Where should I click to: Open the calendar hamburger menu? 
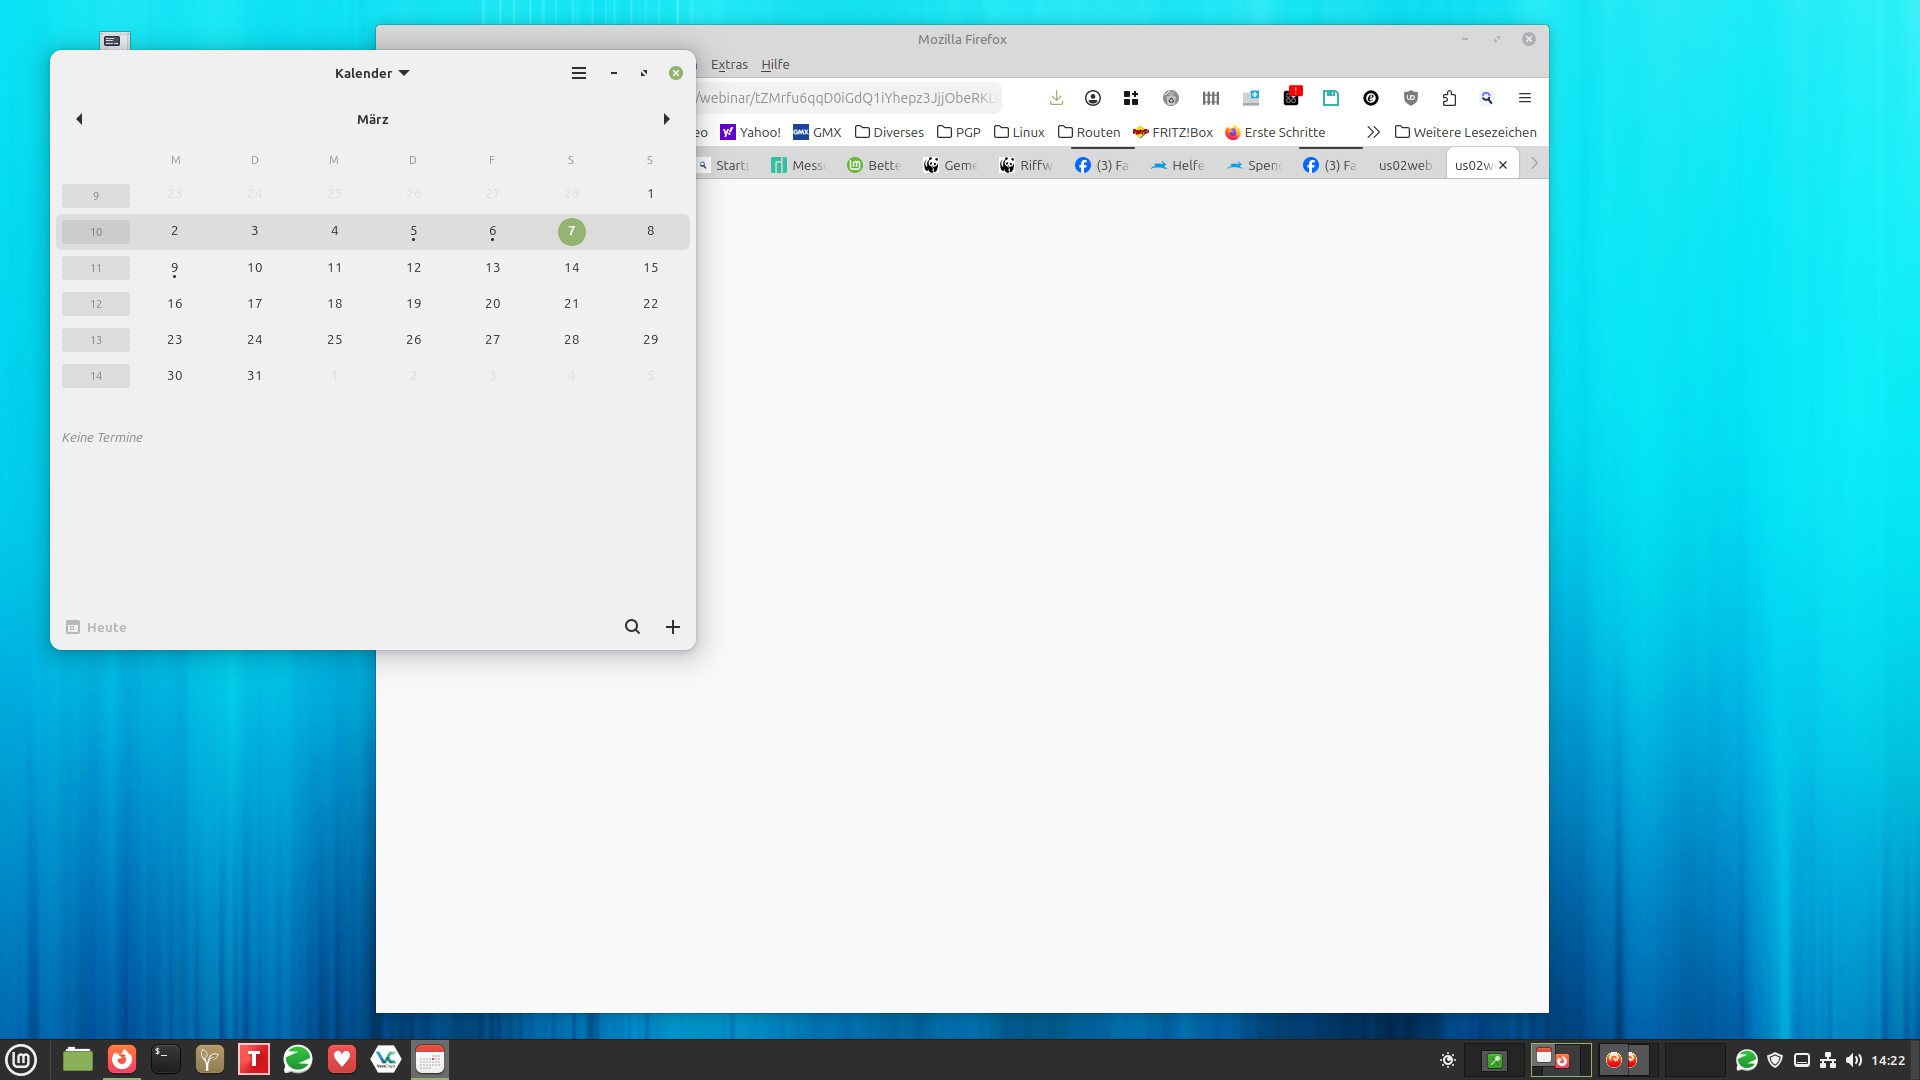(578, 73)
